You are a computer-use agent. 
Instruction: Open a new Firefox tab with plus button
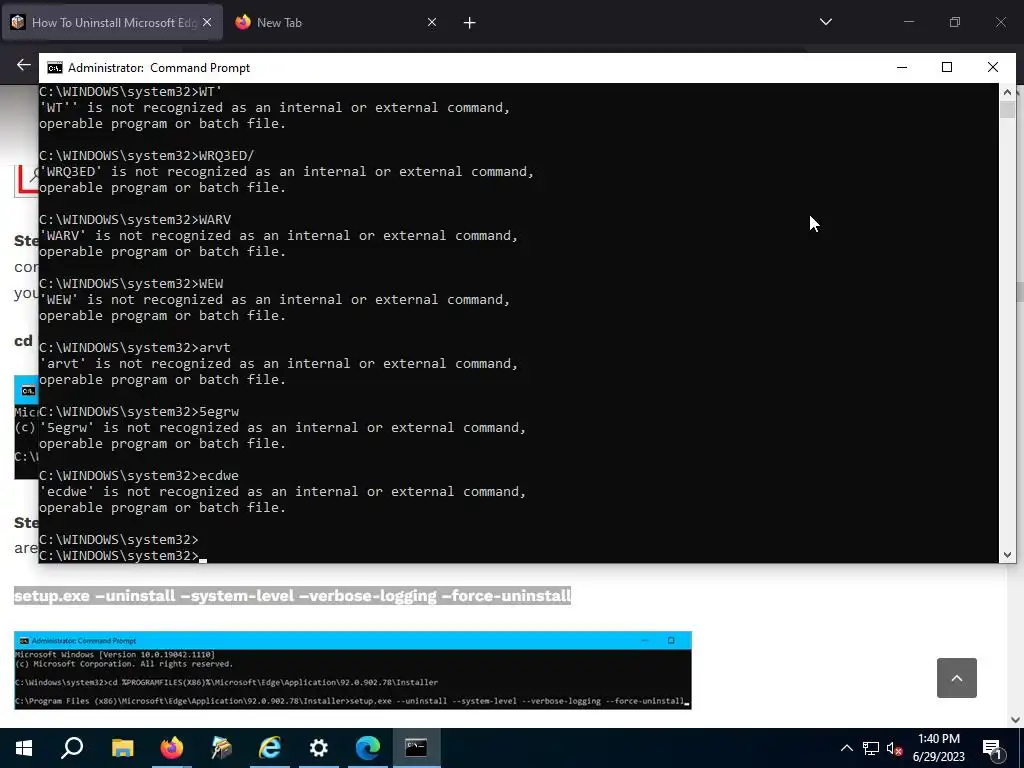[470, 23]
